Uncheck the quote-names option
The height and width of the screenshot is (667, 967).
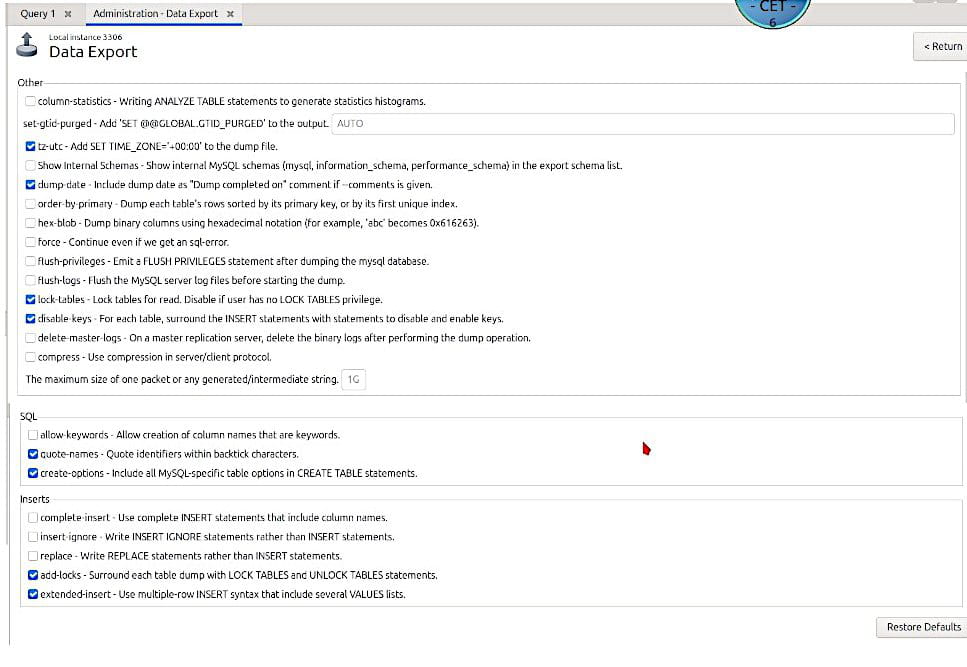coord(33,454)
